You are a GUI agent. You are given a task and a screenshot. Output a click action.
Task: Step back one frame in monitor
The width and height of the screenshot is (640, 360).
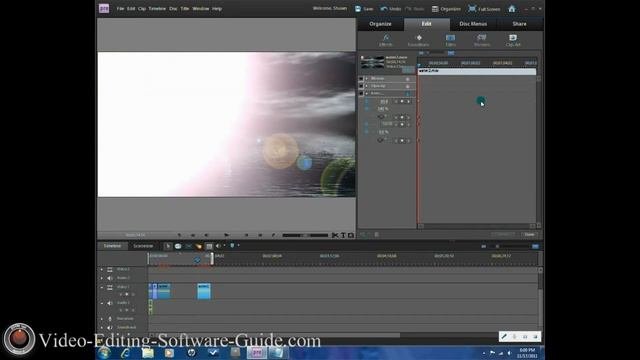point(206,235)
